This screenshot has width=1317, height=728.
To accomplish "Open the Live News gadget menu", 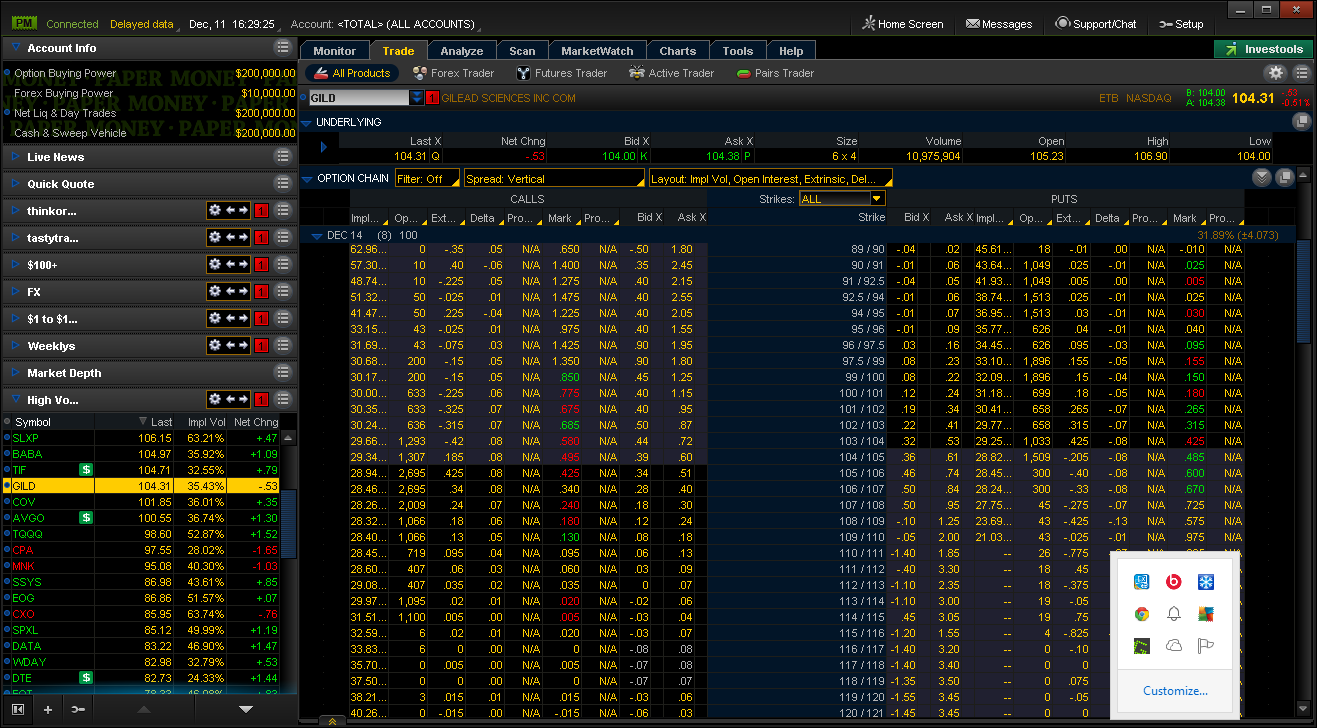I will point(283,157).
